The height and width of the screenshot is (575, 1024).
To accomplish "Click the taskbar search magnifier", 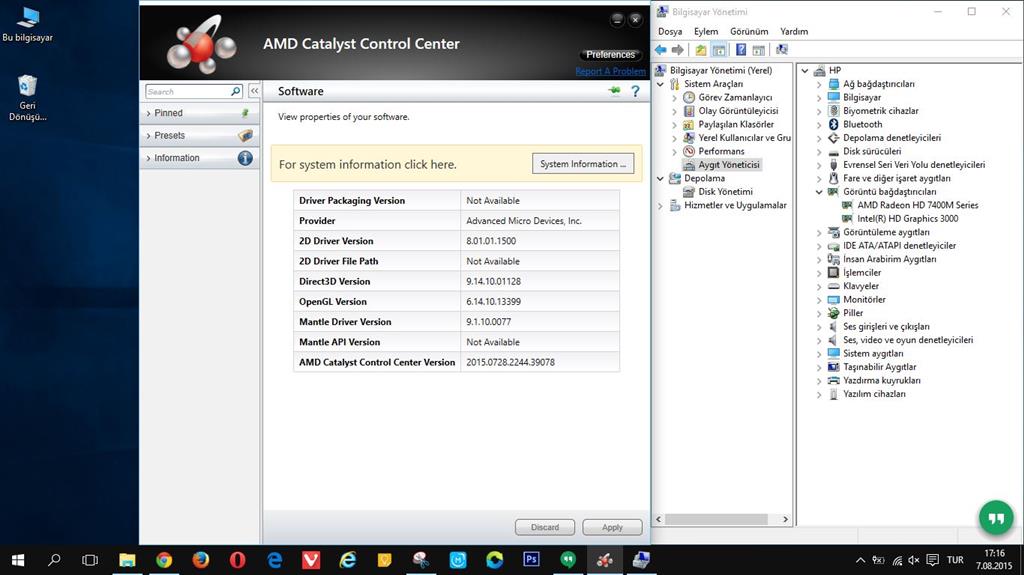I will click(x=54, y=560).
